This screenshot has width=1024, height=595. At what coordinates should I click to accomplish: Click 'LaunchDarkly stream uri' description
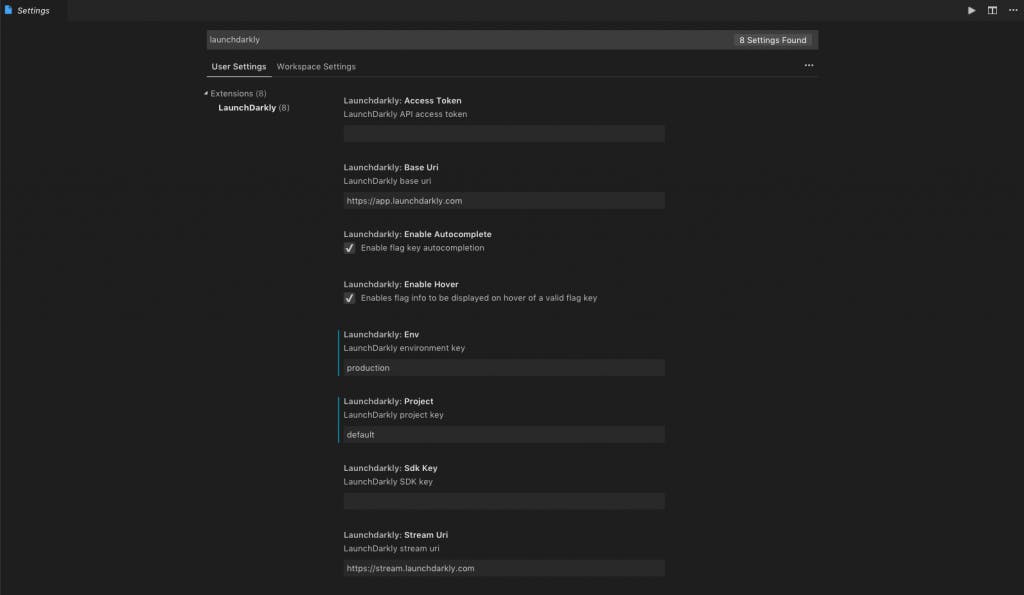[391, 549]
